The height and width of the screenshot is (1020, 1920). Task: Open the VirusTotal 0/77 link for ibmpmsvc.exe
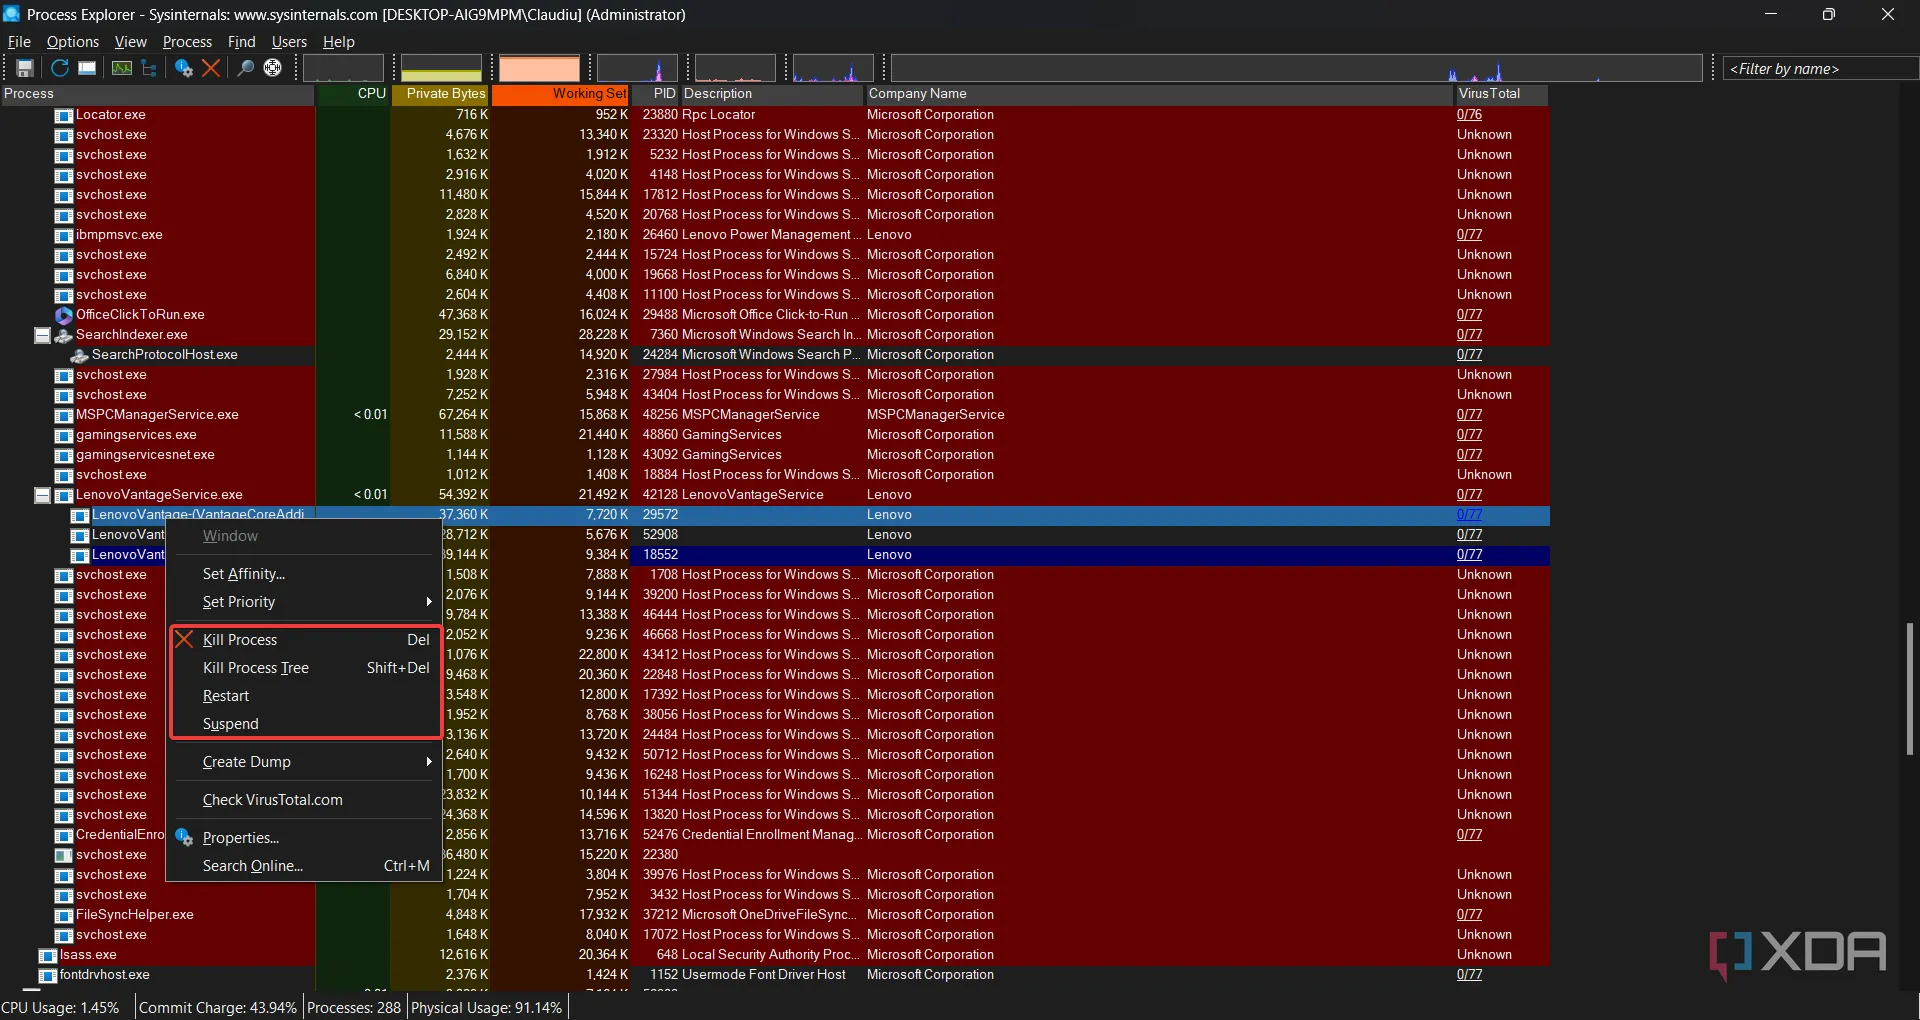pyautogui.click(x=1469, y=235)
